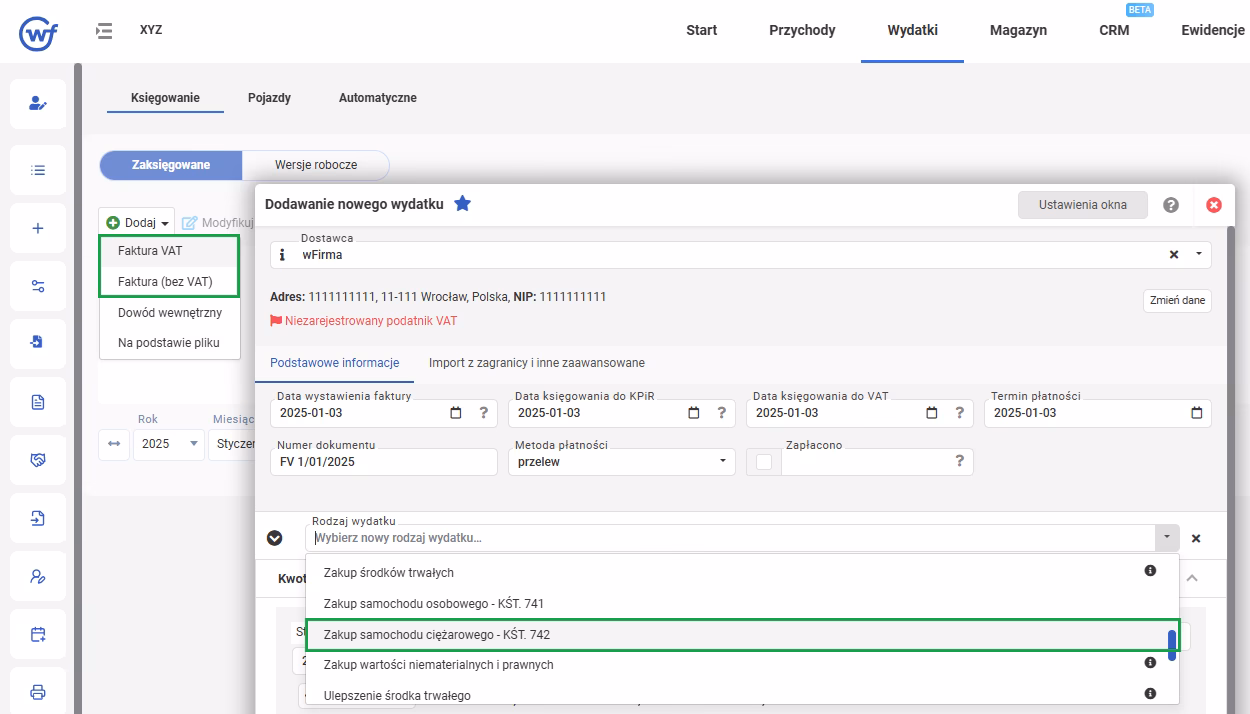Expand the Rodzaj wydatku dropdown arrow

(1166, 538)
